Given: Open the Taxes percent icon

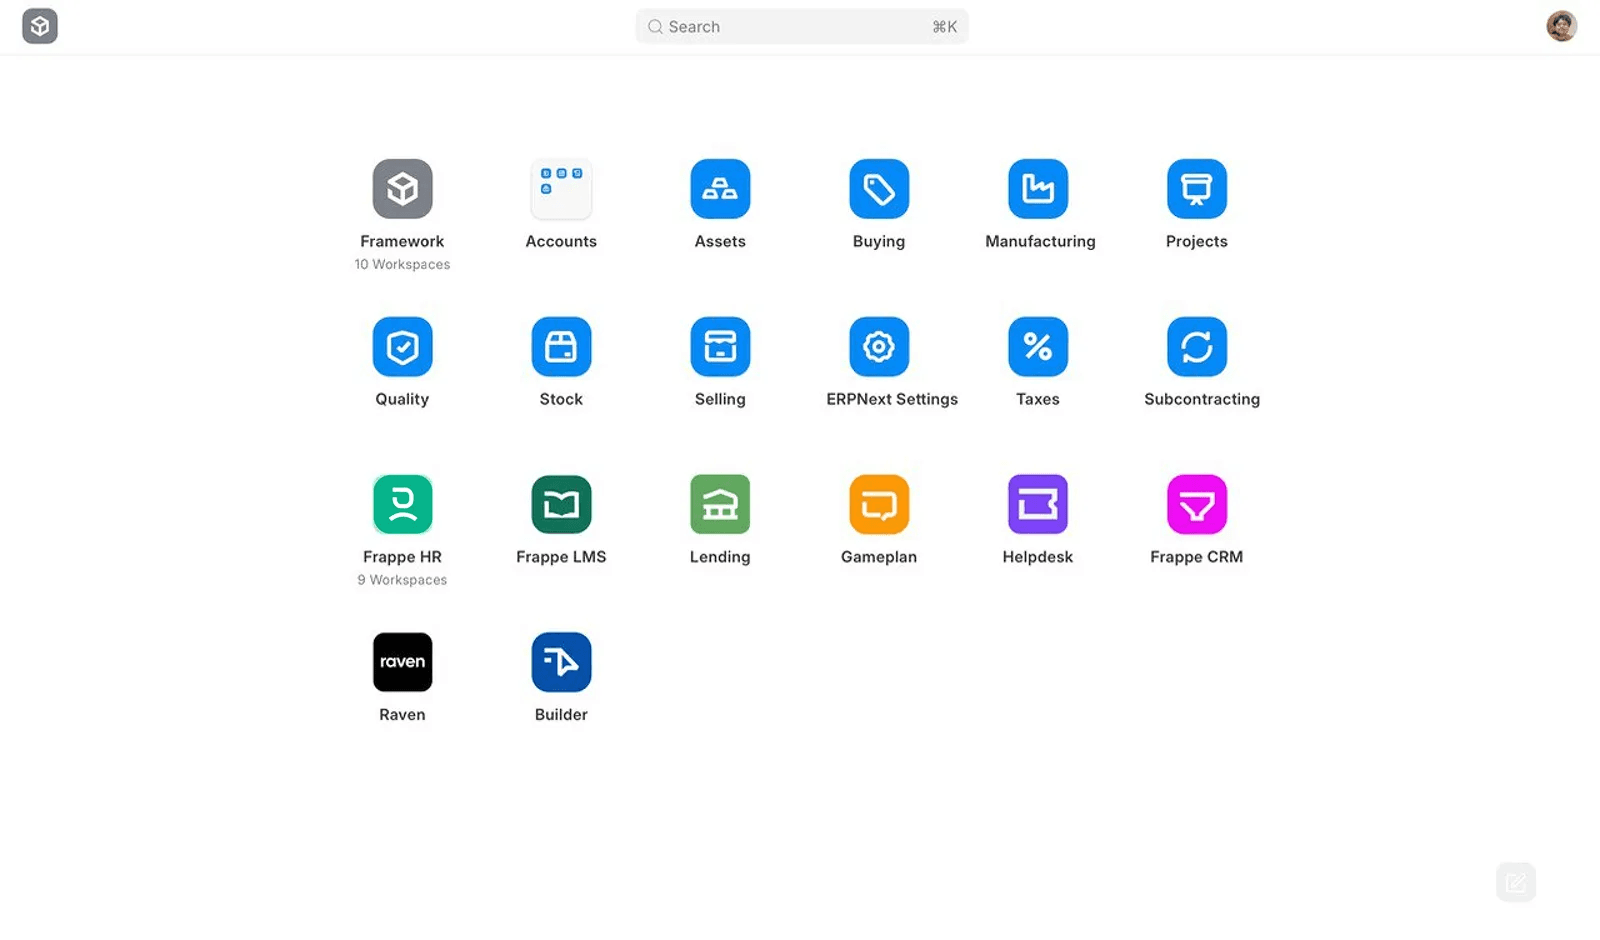Looking at the screenshot, I should 1038,347.
